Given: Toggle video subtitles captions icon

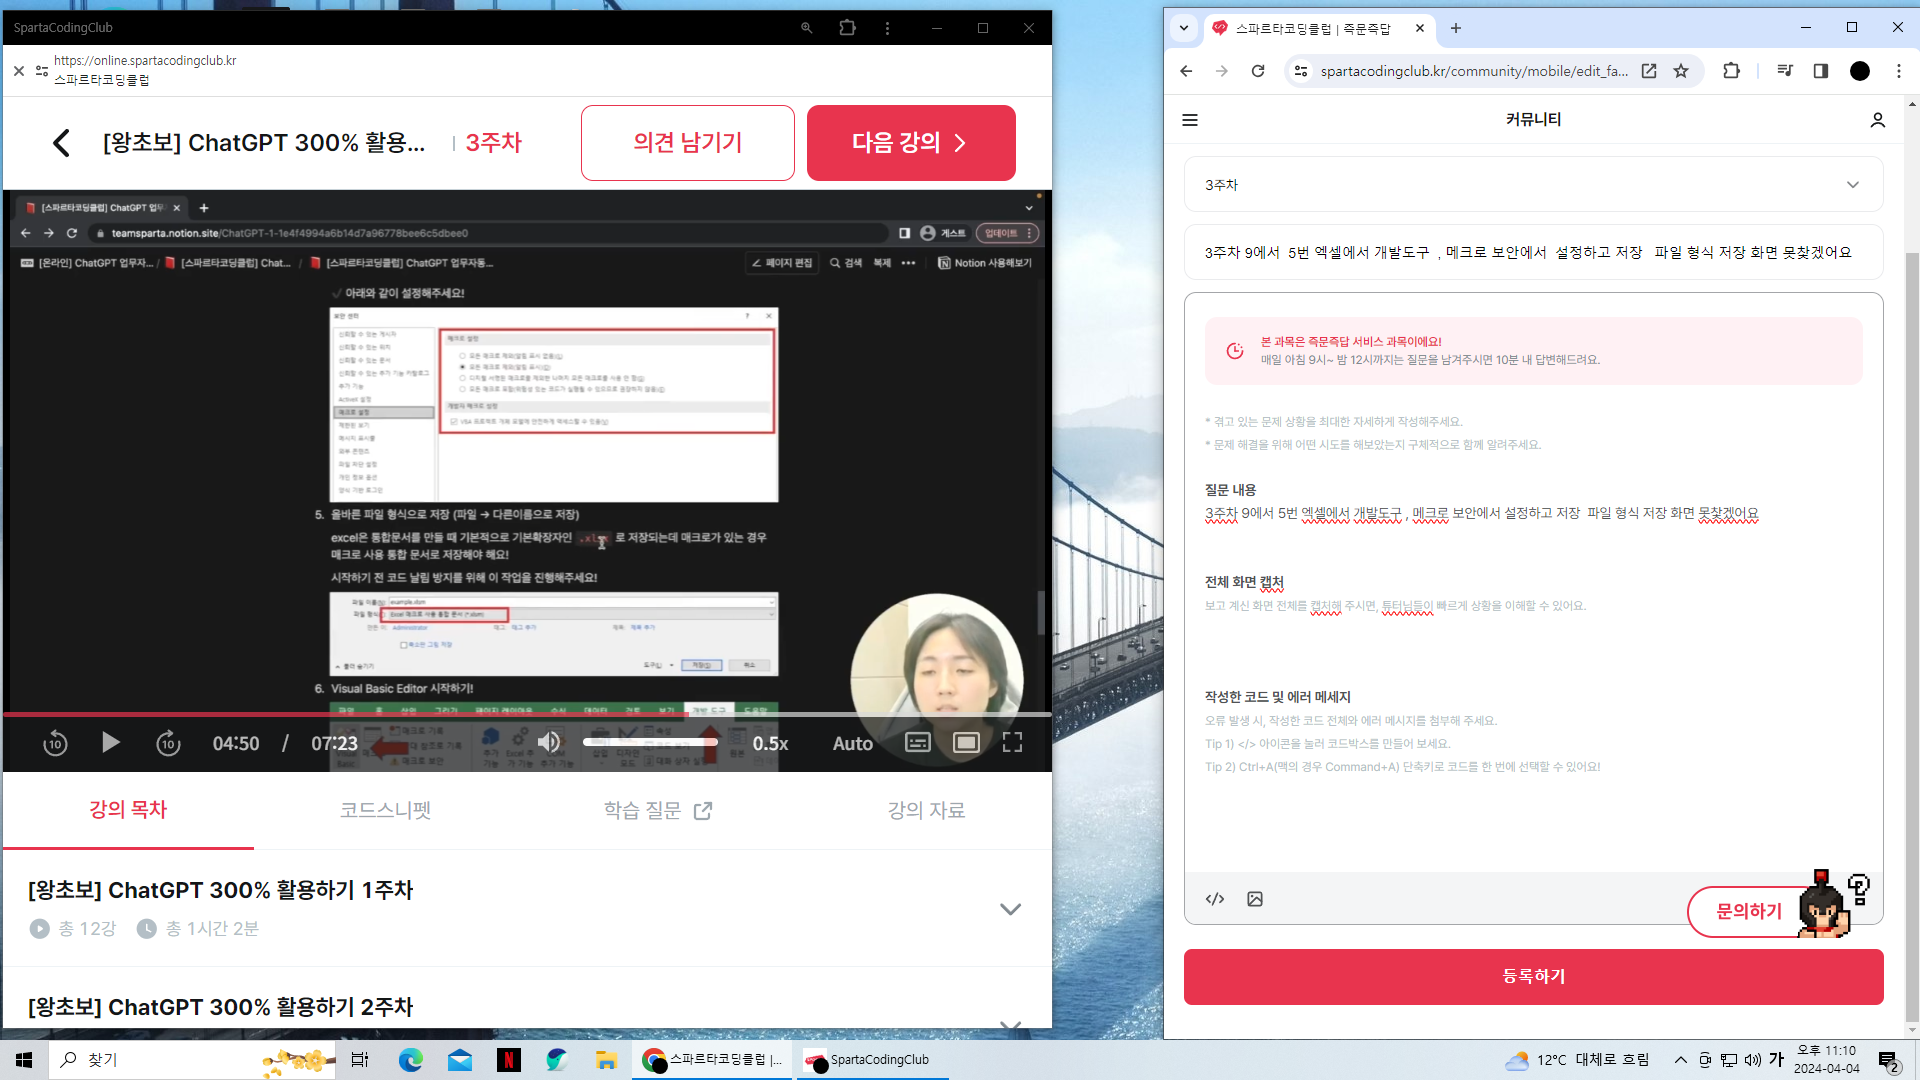Looking at the screenshot, I should pyautogui.click(x=917, y=742).
